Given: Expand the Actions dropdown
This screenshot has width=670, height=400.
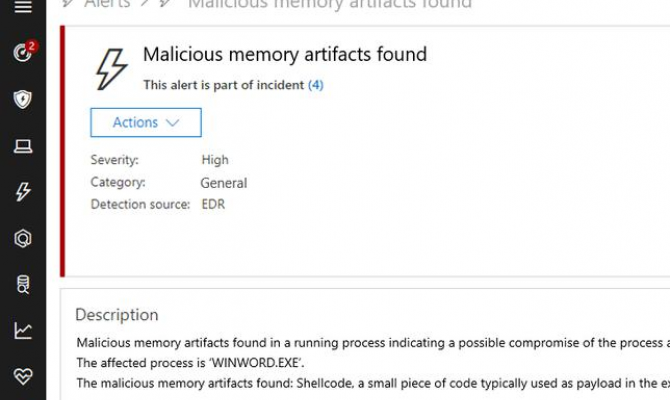Looking at the screenshot, I should 146,123.
